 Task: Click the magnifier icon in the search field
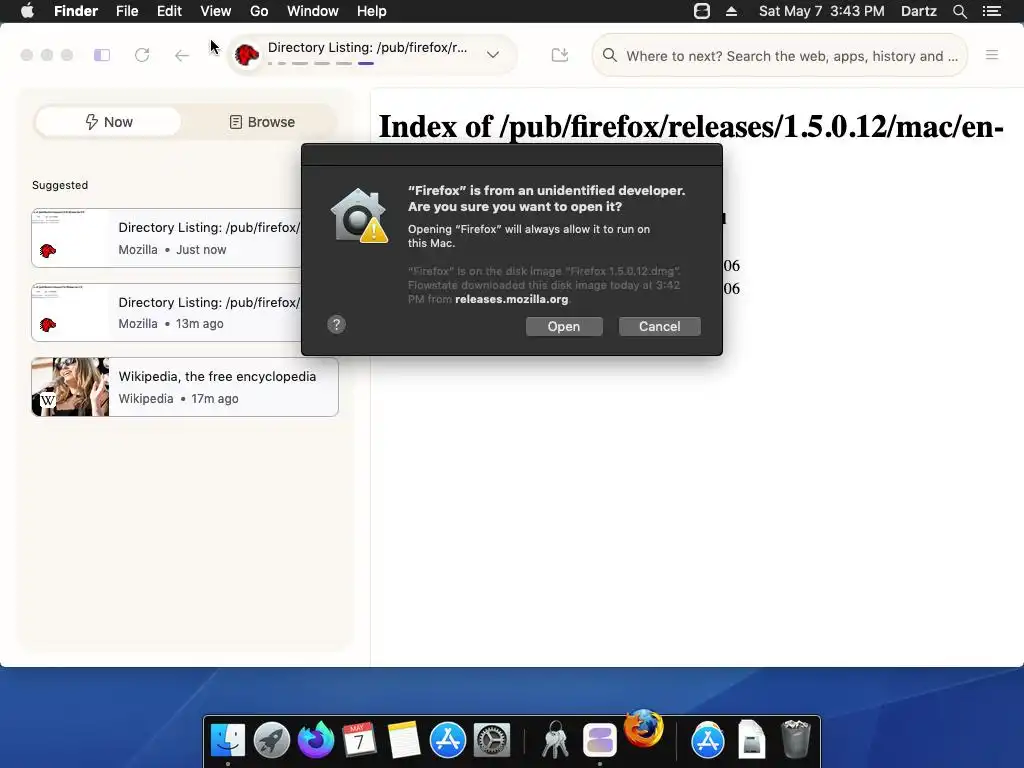[609, 56]
